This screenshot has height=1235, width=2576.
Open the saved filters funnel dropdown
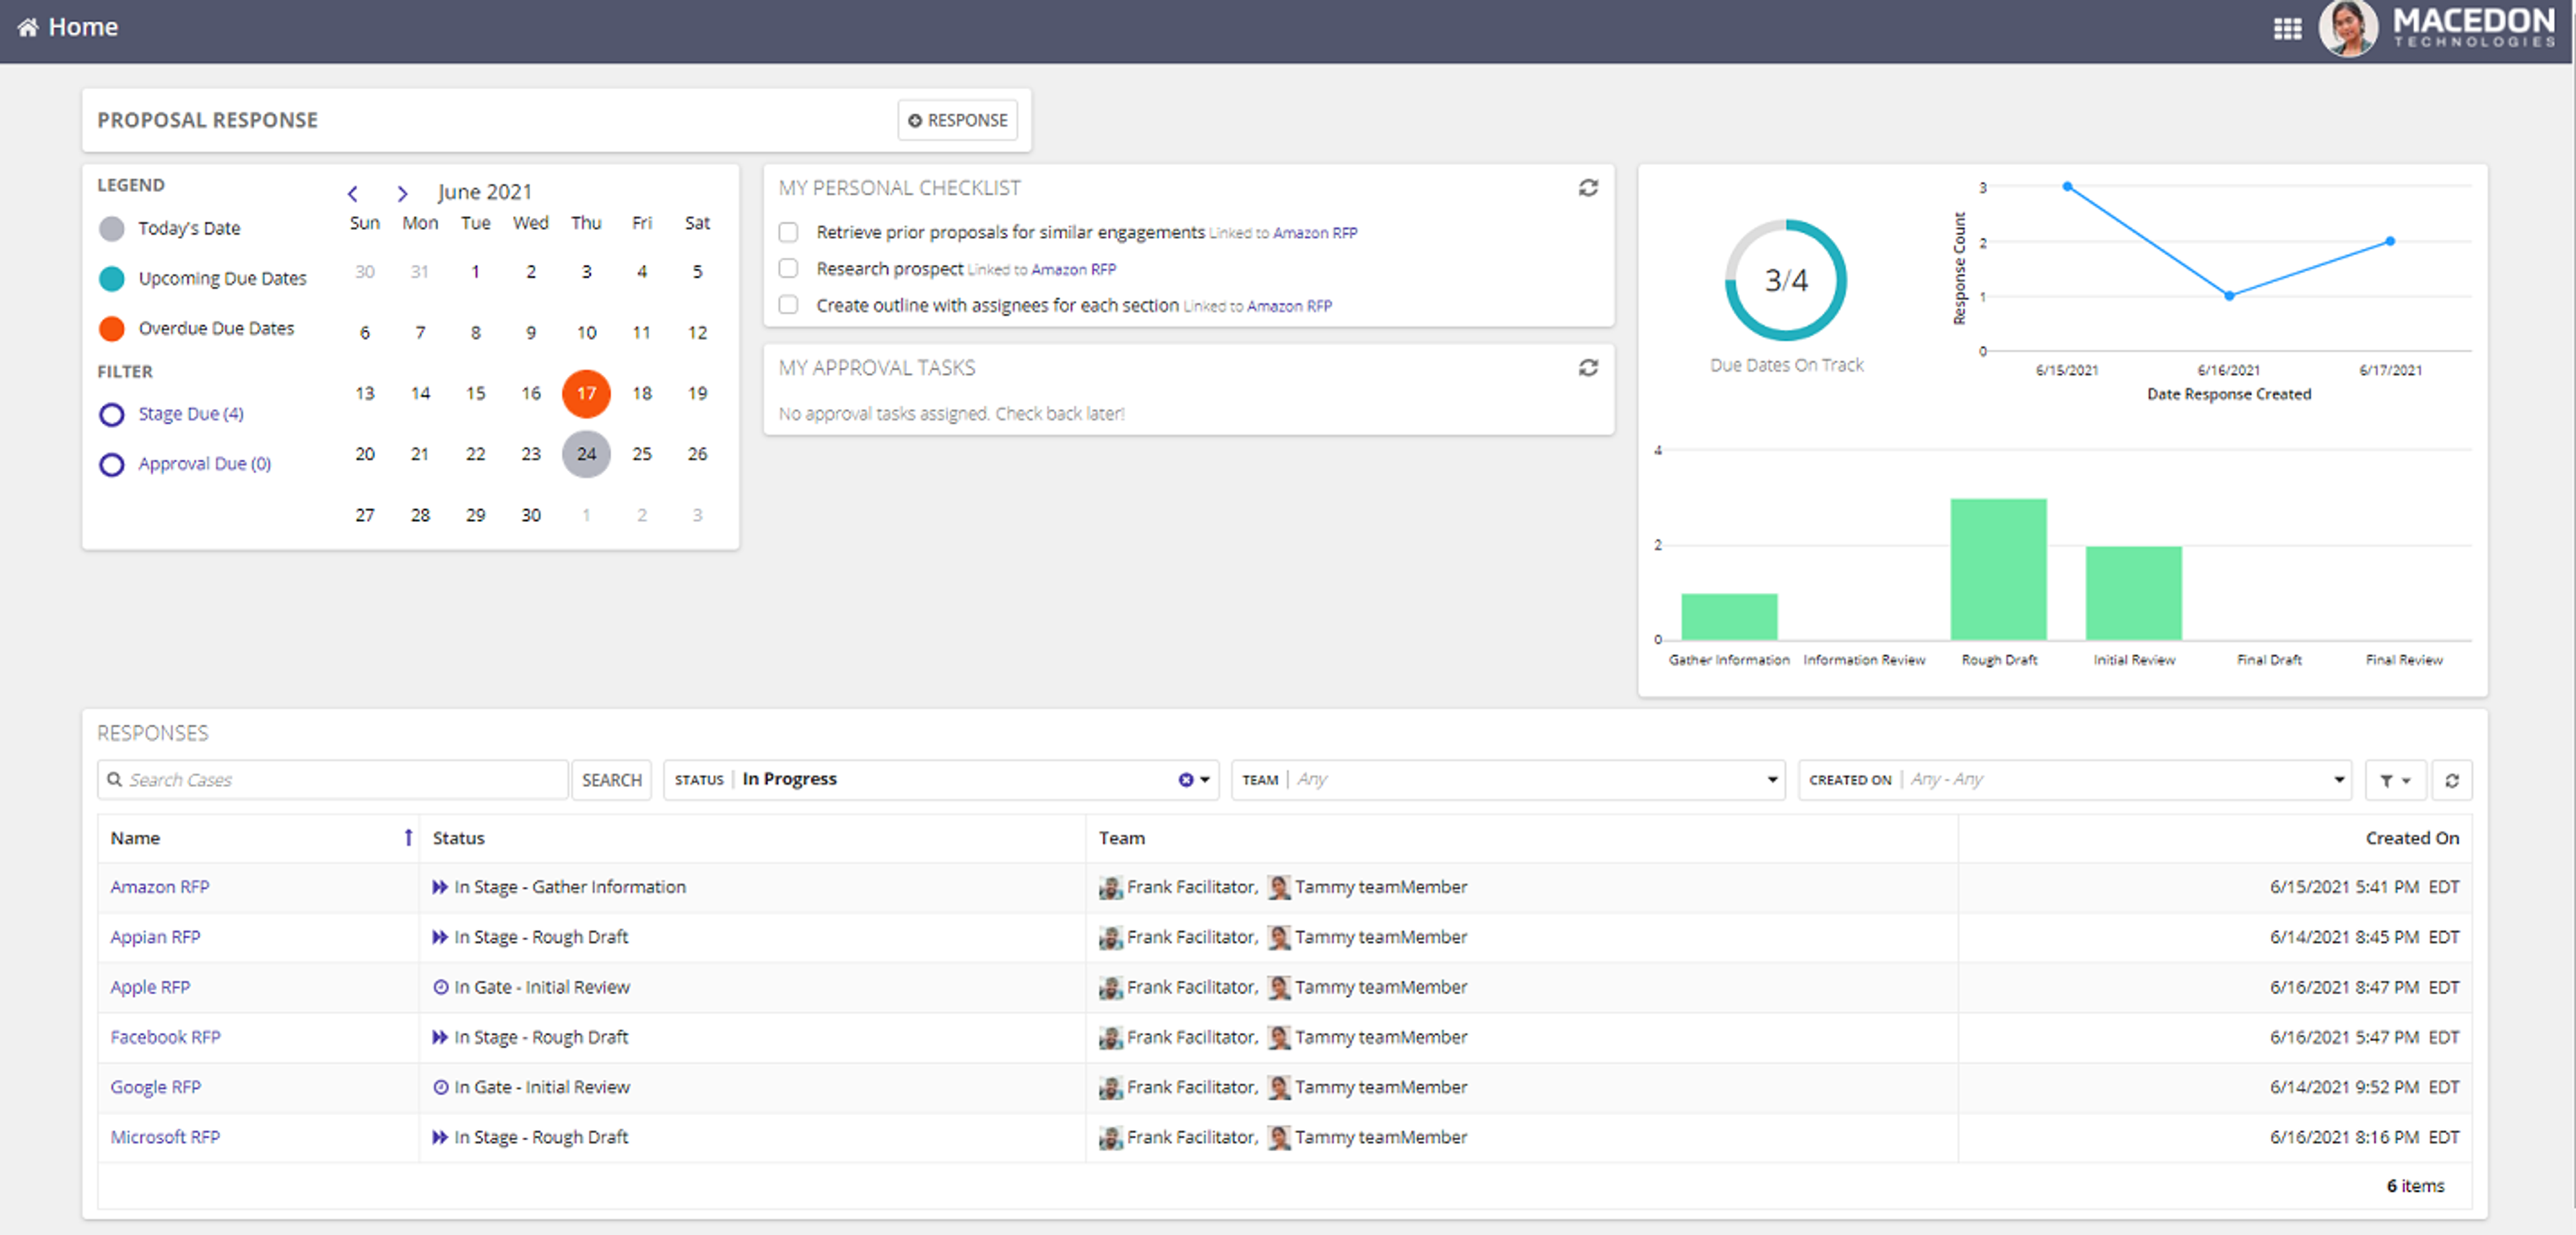(x=2395, y=780)
